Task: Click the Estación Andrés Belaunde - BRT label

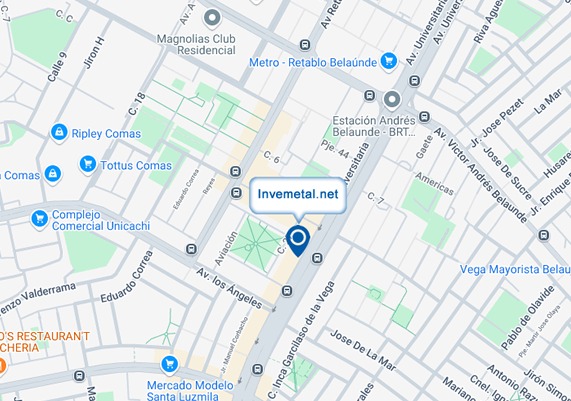Action: [374, 126]
